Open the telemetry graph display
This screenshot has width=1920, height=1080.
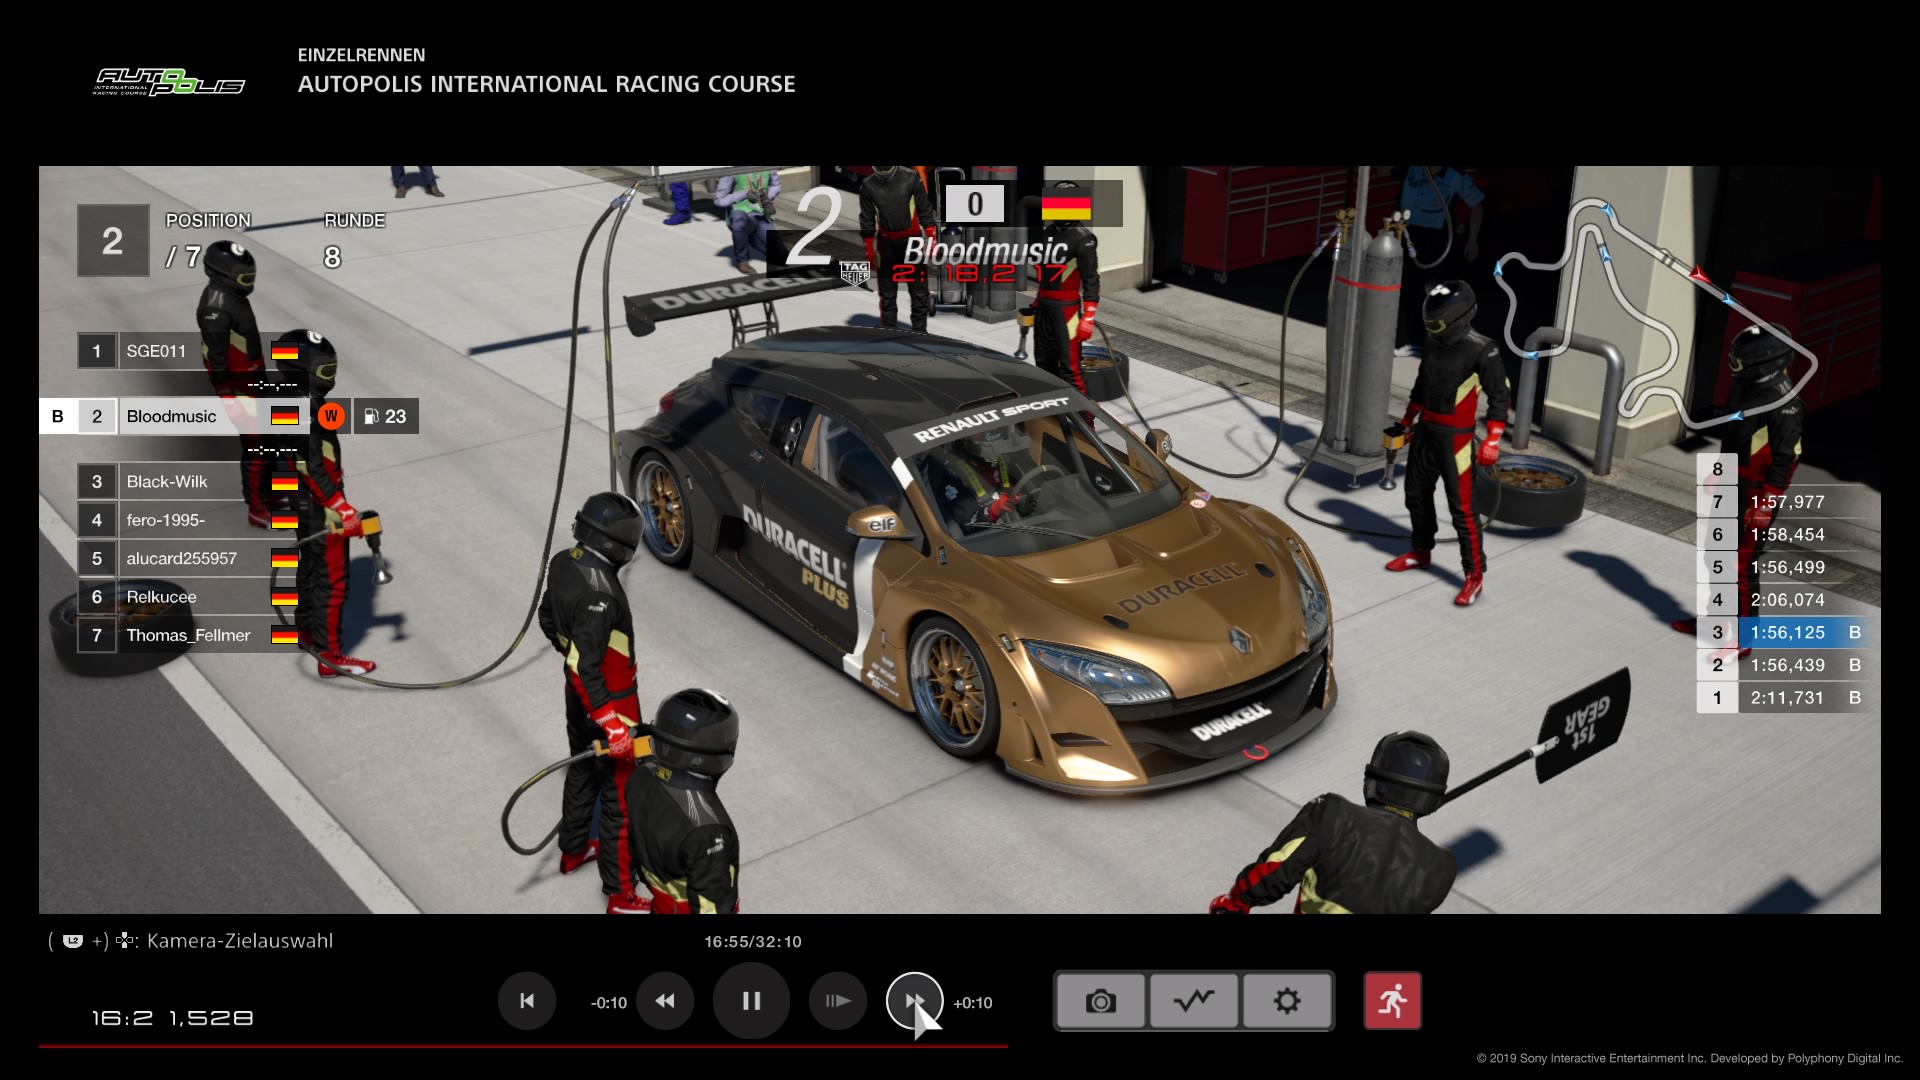pyautogui.click(x=1194, y=1001)
